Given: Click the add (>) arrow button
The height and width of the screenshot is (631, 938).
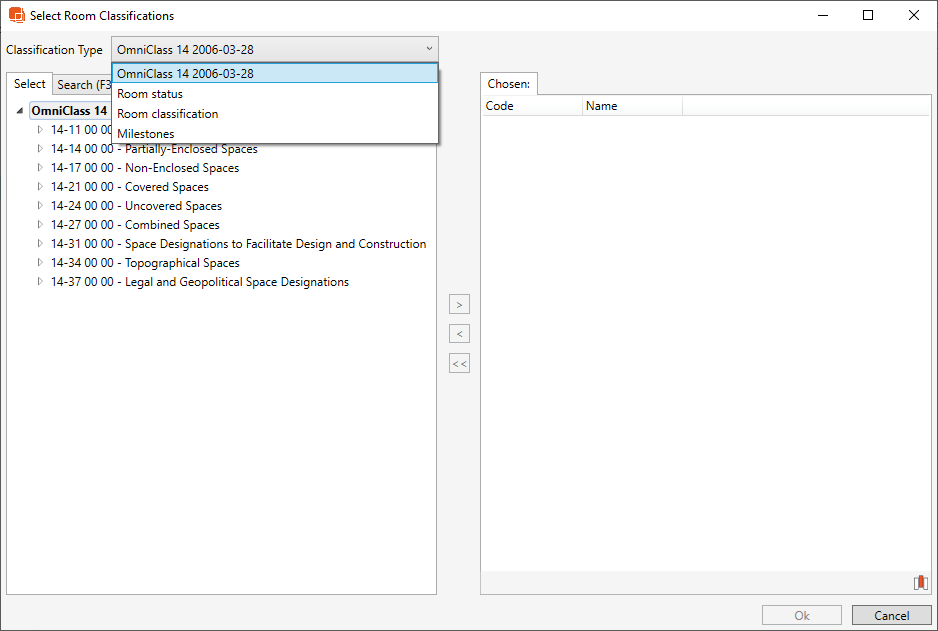Looking at the screenshot, I should tap(459, 305).
